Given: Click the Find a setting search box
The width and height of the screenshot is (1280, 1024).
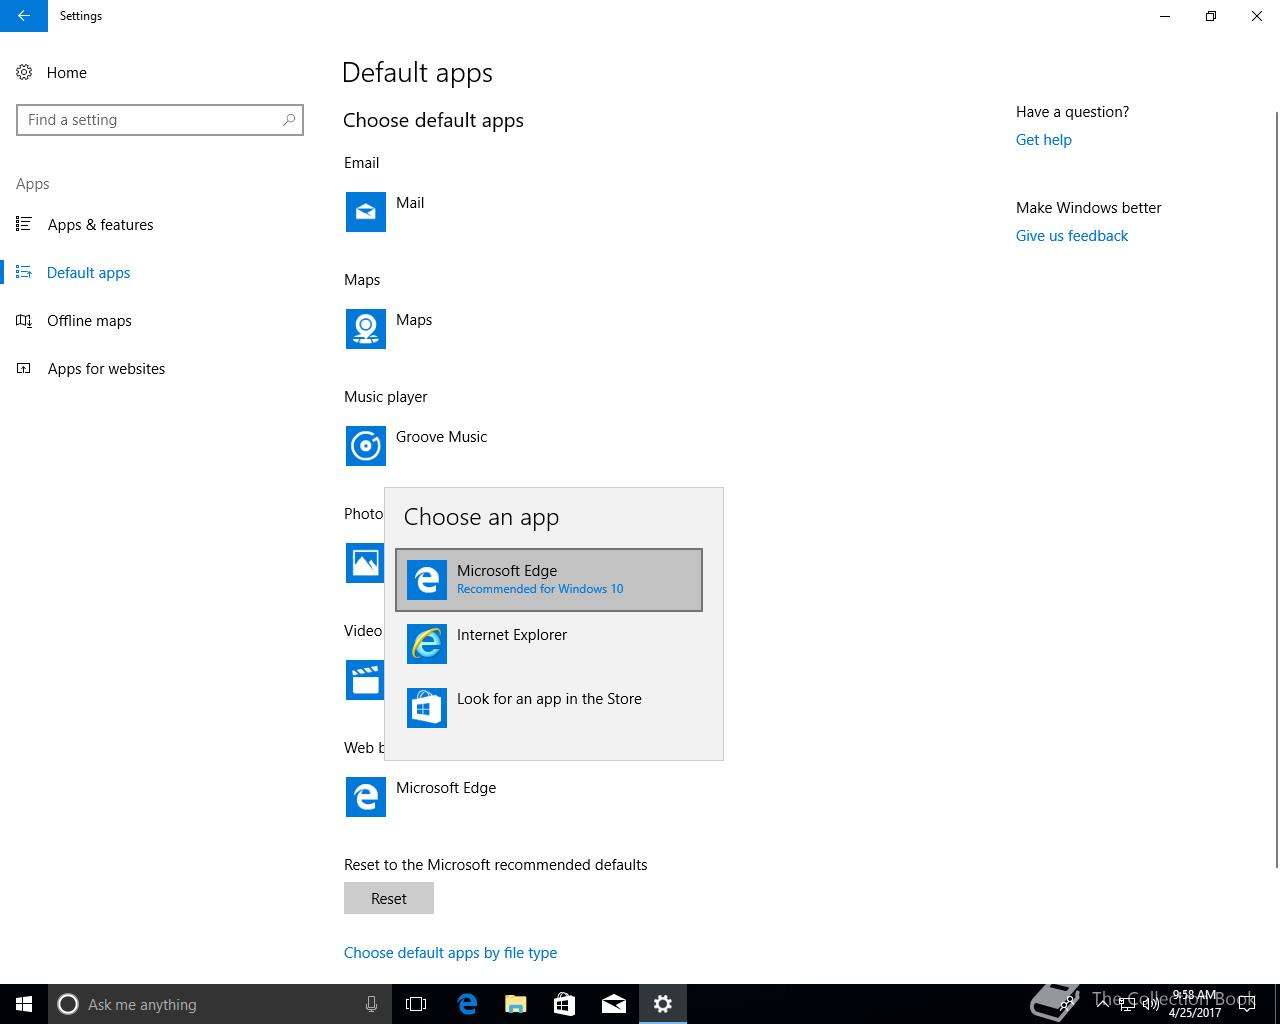Looking at the screenshot, I should (x=150, y=120).
